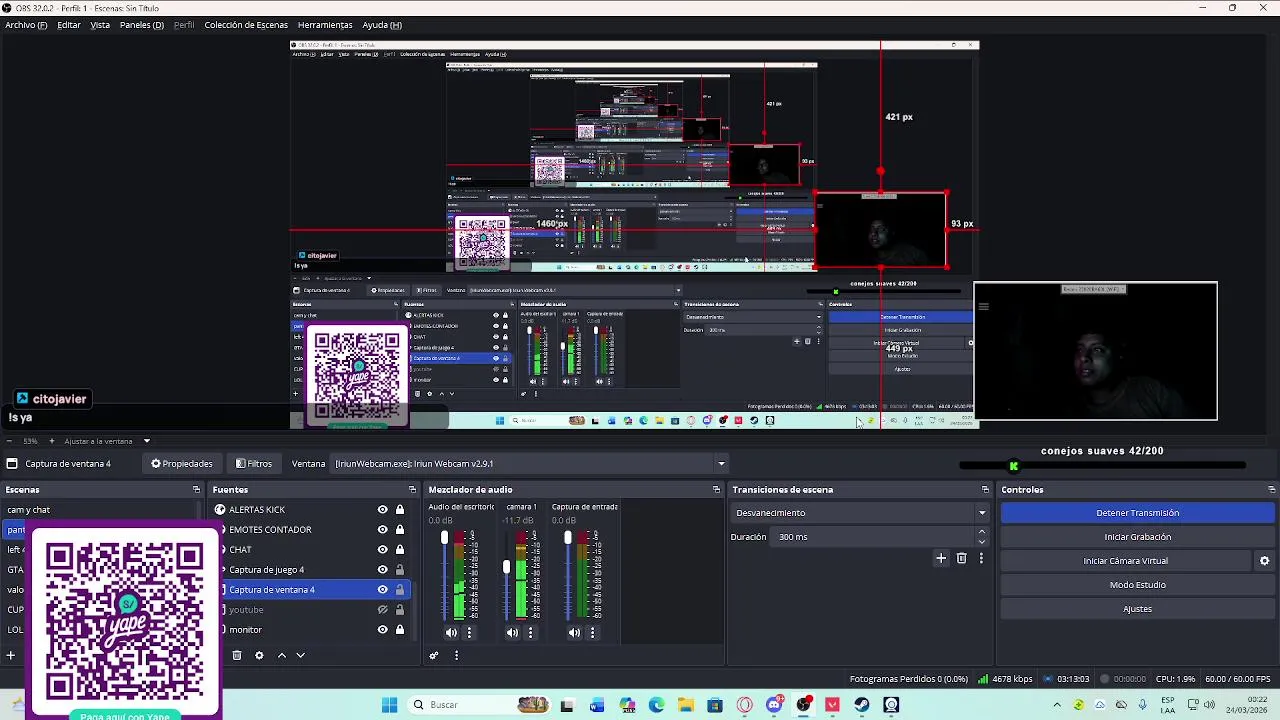Open the Fuentes dock pop-out icon

click(412, 490)
